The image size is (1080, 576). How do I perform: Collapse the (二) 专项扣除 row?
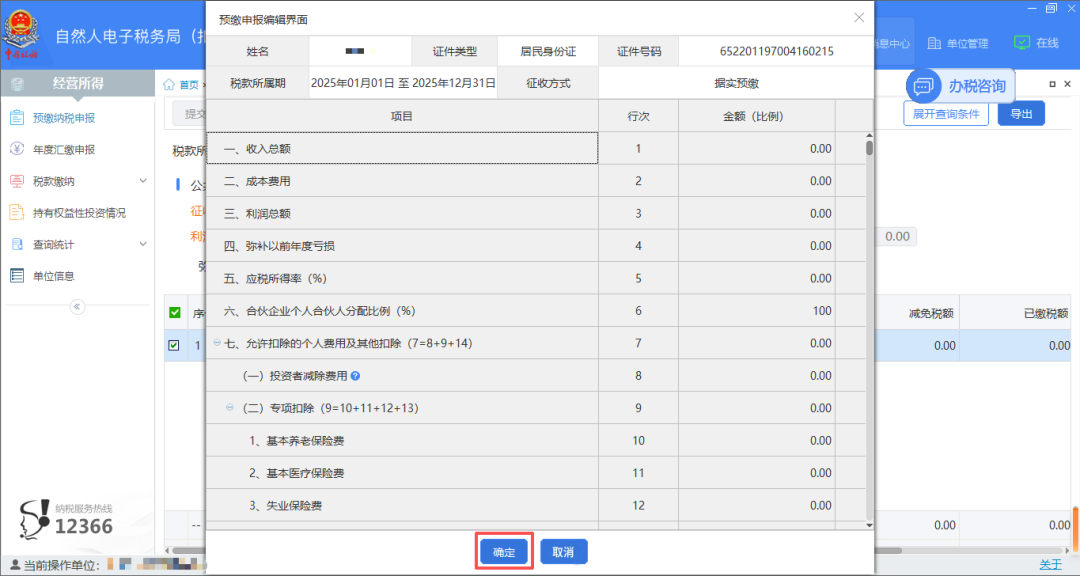click(x=230, y=408)
